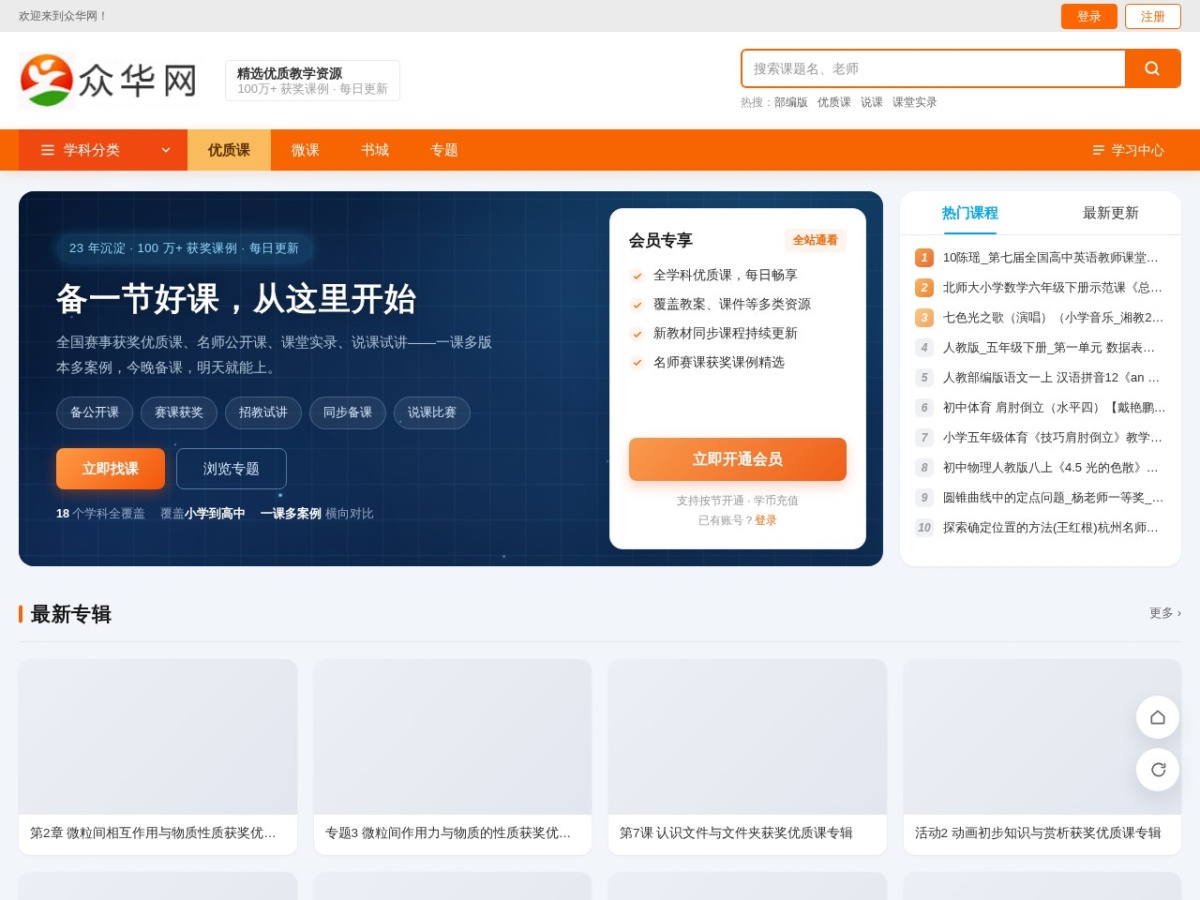Click the 全站通看 badge

click(x=815, y=240)
